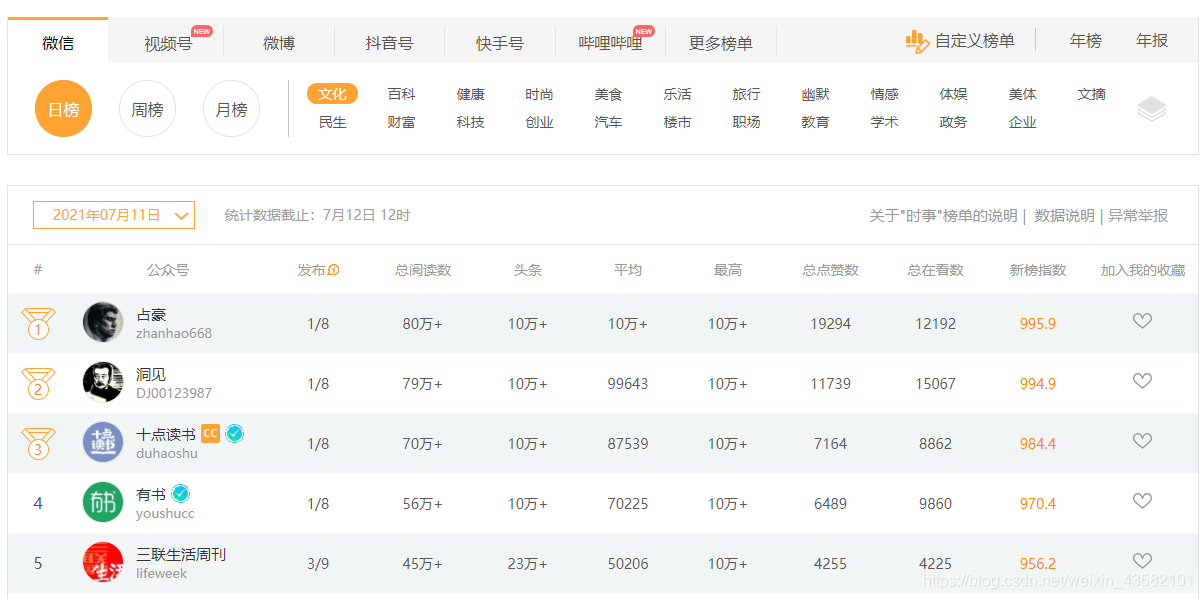Select the 文化 category
The height and width of the screenshot is (599, 1202).
point(333,94)
